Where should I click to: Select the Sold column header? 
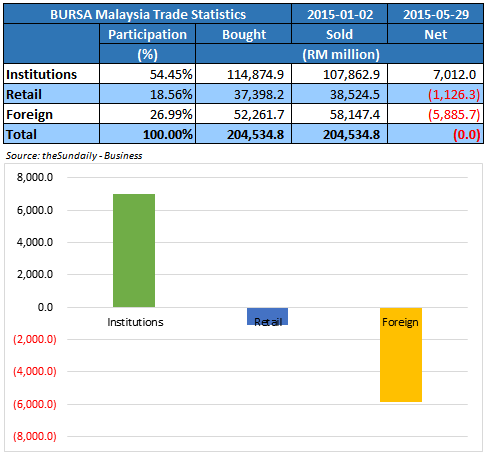tap(339, 34)
